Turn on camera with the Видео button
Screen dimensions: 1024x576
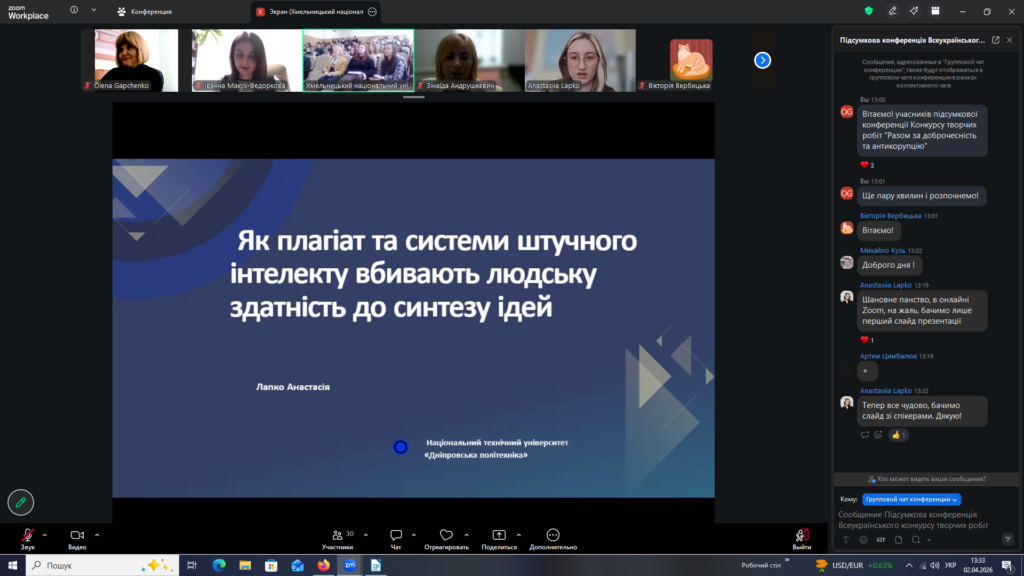coord(77,536)
